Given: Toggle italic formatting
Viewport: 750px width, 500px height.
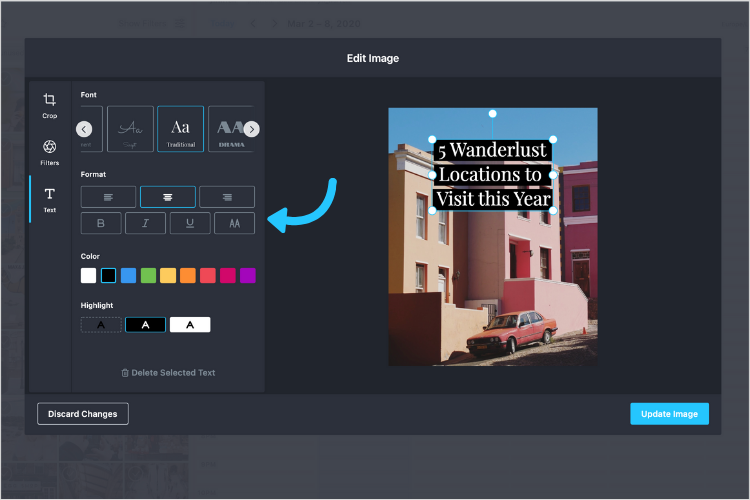Looking at the screenshot, I should [145, 223].
